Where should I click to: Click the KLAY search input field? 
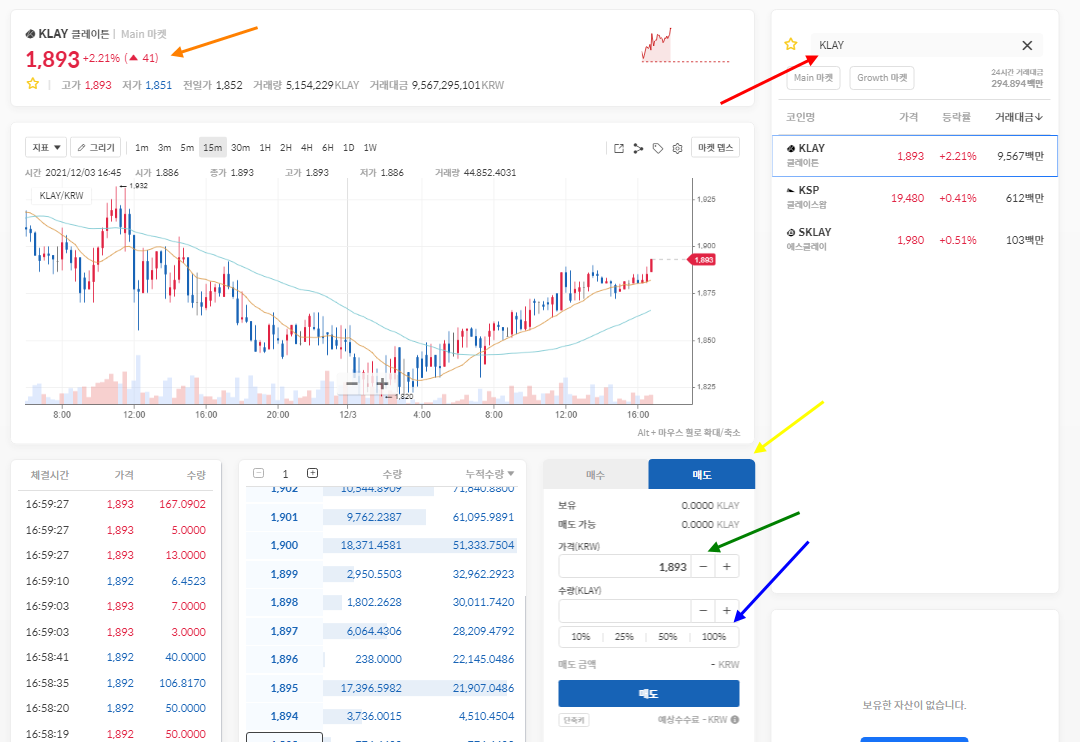click(x=914, y=45)
